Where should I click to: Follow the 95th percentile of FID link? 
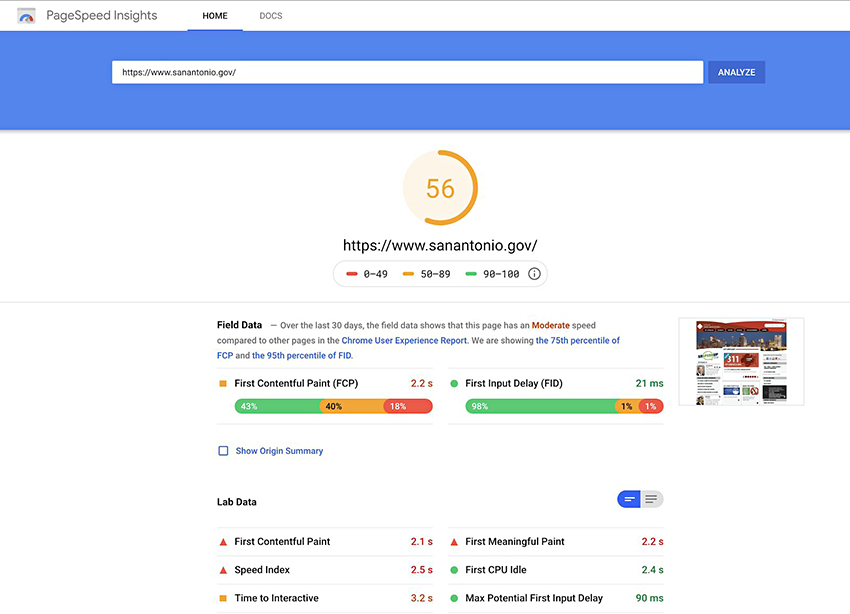coord(301,356)
